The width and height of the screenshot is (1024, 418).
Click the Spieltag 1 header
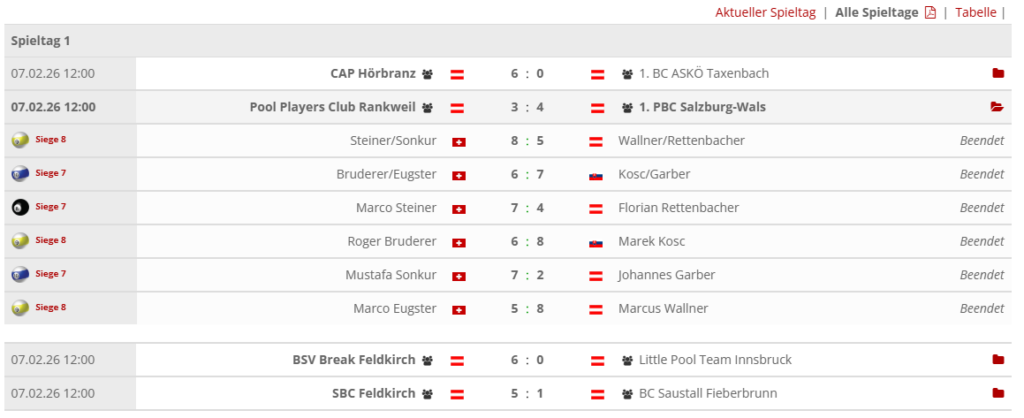(x=40, y=41)
